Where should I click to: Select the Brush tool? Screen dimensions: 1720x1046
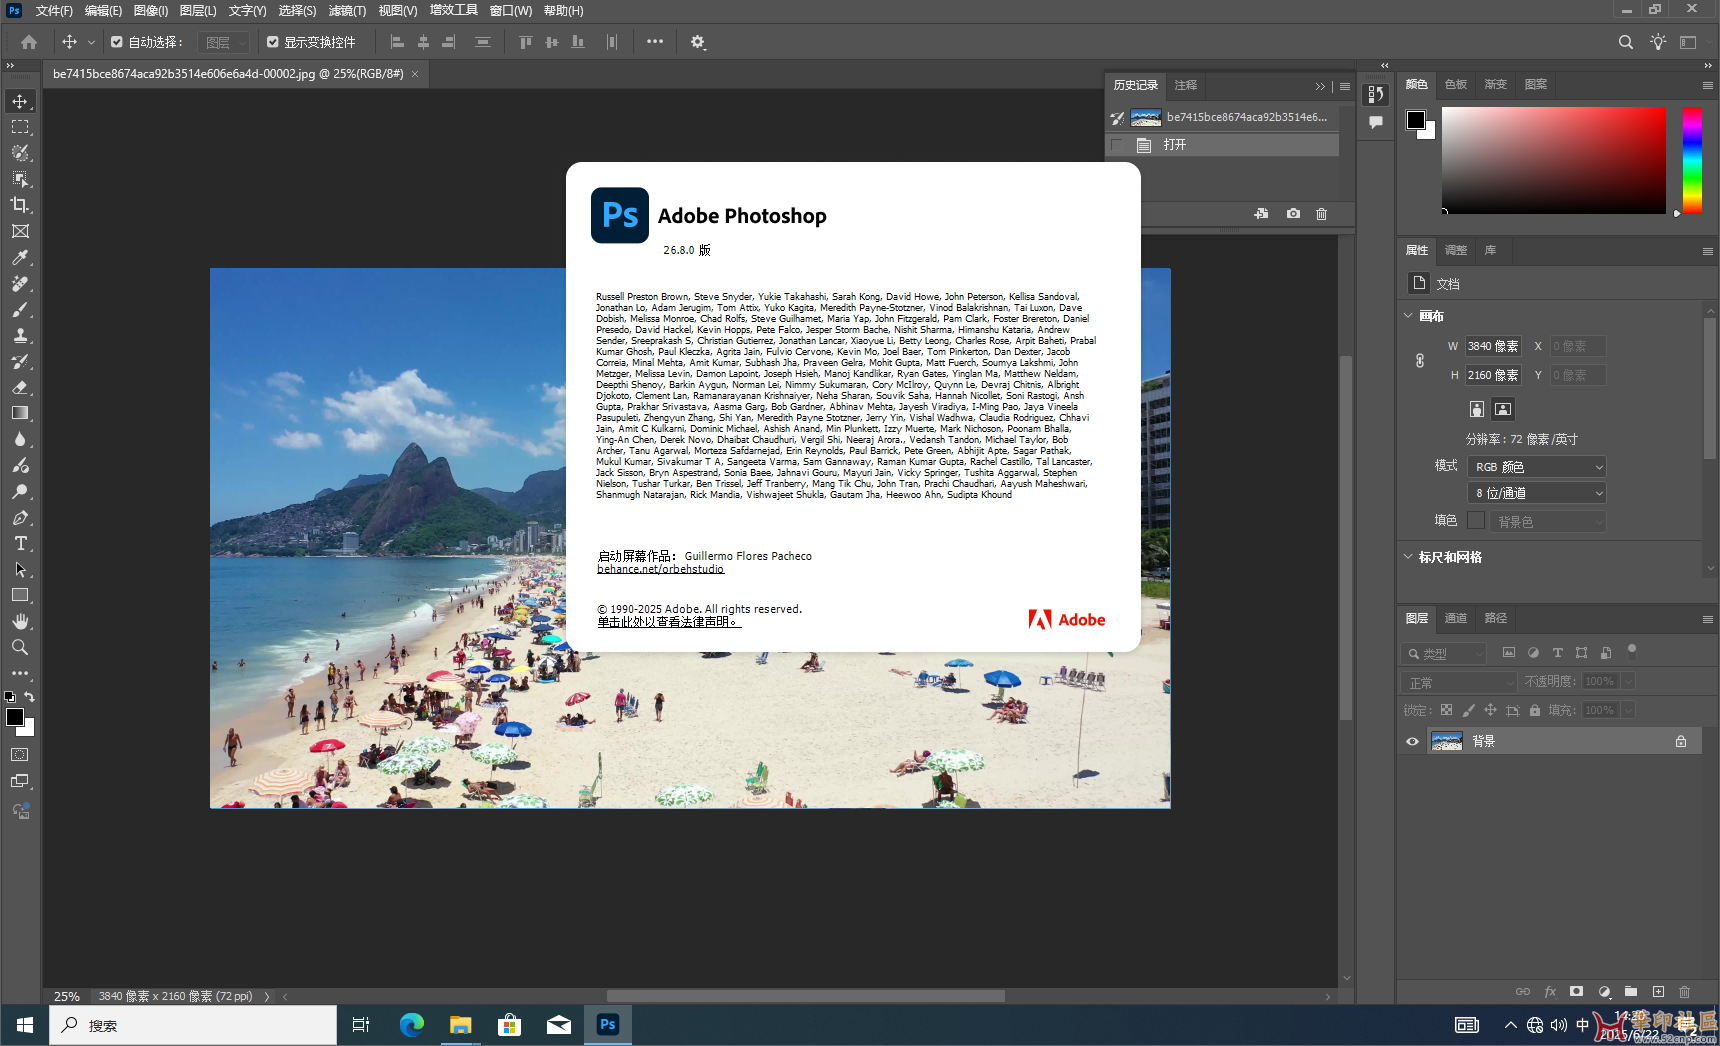20,309
